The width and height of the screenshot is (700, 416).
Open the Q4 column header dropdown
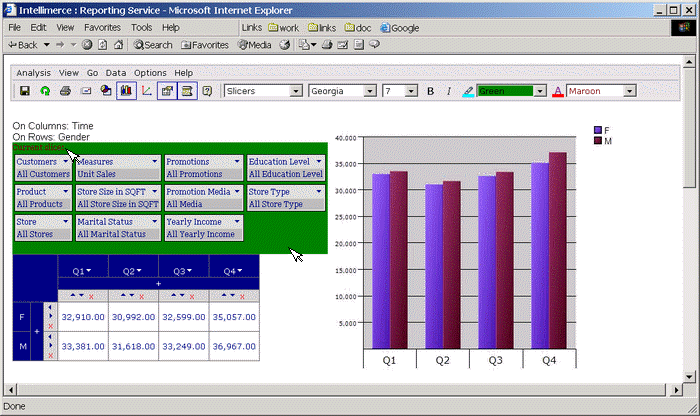click(240, 271)
